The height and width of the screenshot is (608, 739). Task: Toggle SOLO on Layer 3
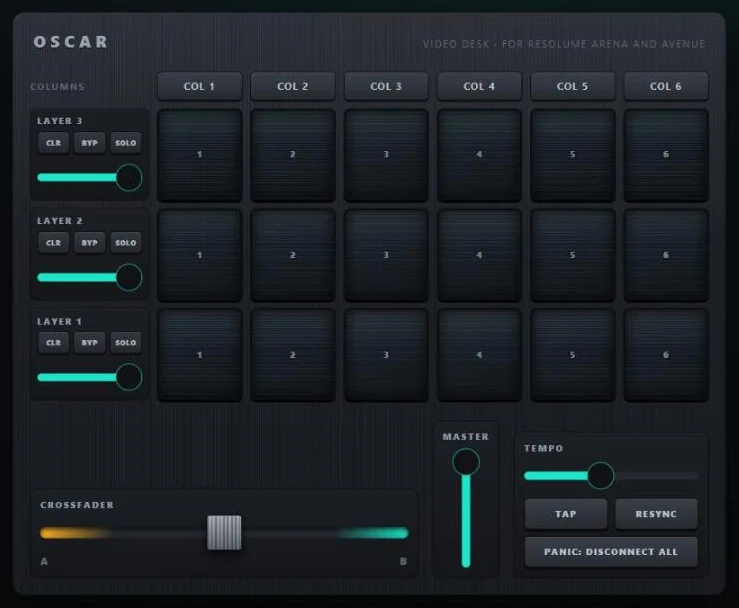126,143
